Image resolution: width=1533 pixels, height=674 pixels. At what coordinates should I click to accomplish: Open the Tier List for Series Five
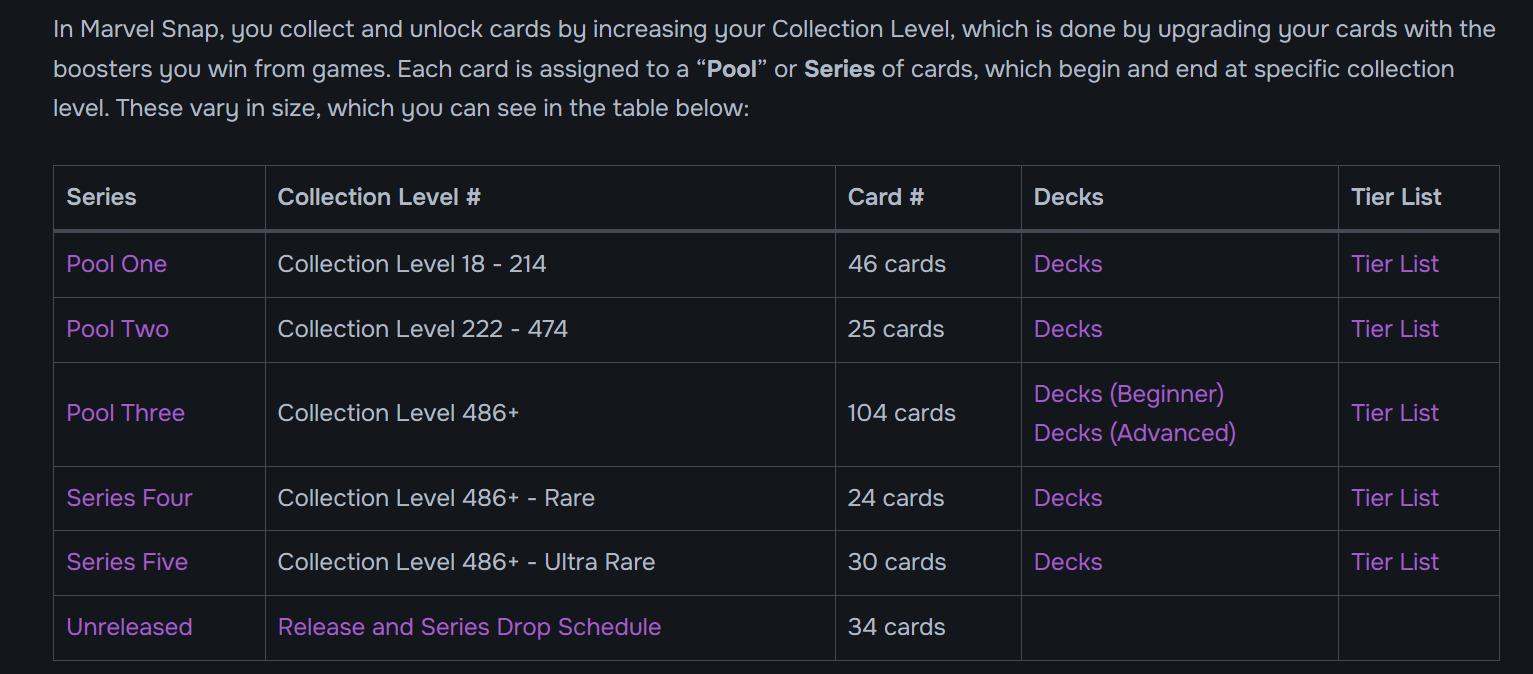1395,562
